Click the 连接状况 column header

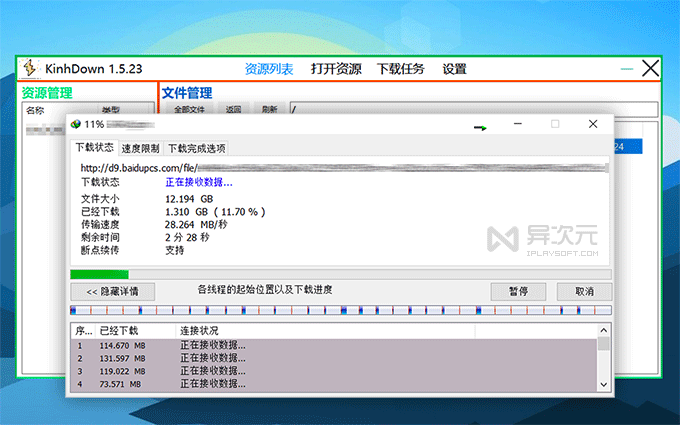point(325,331)
